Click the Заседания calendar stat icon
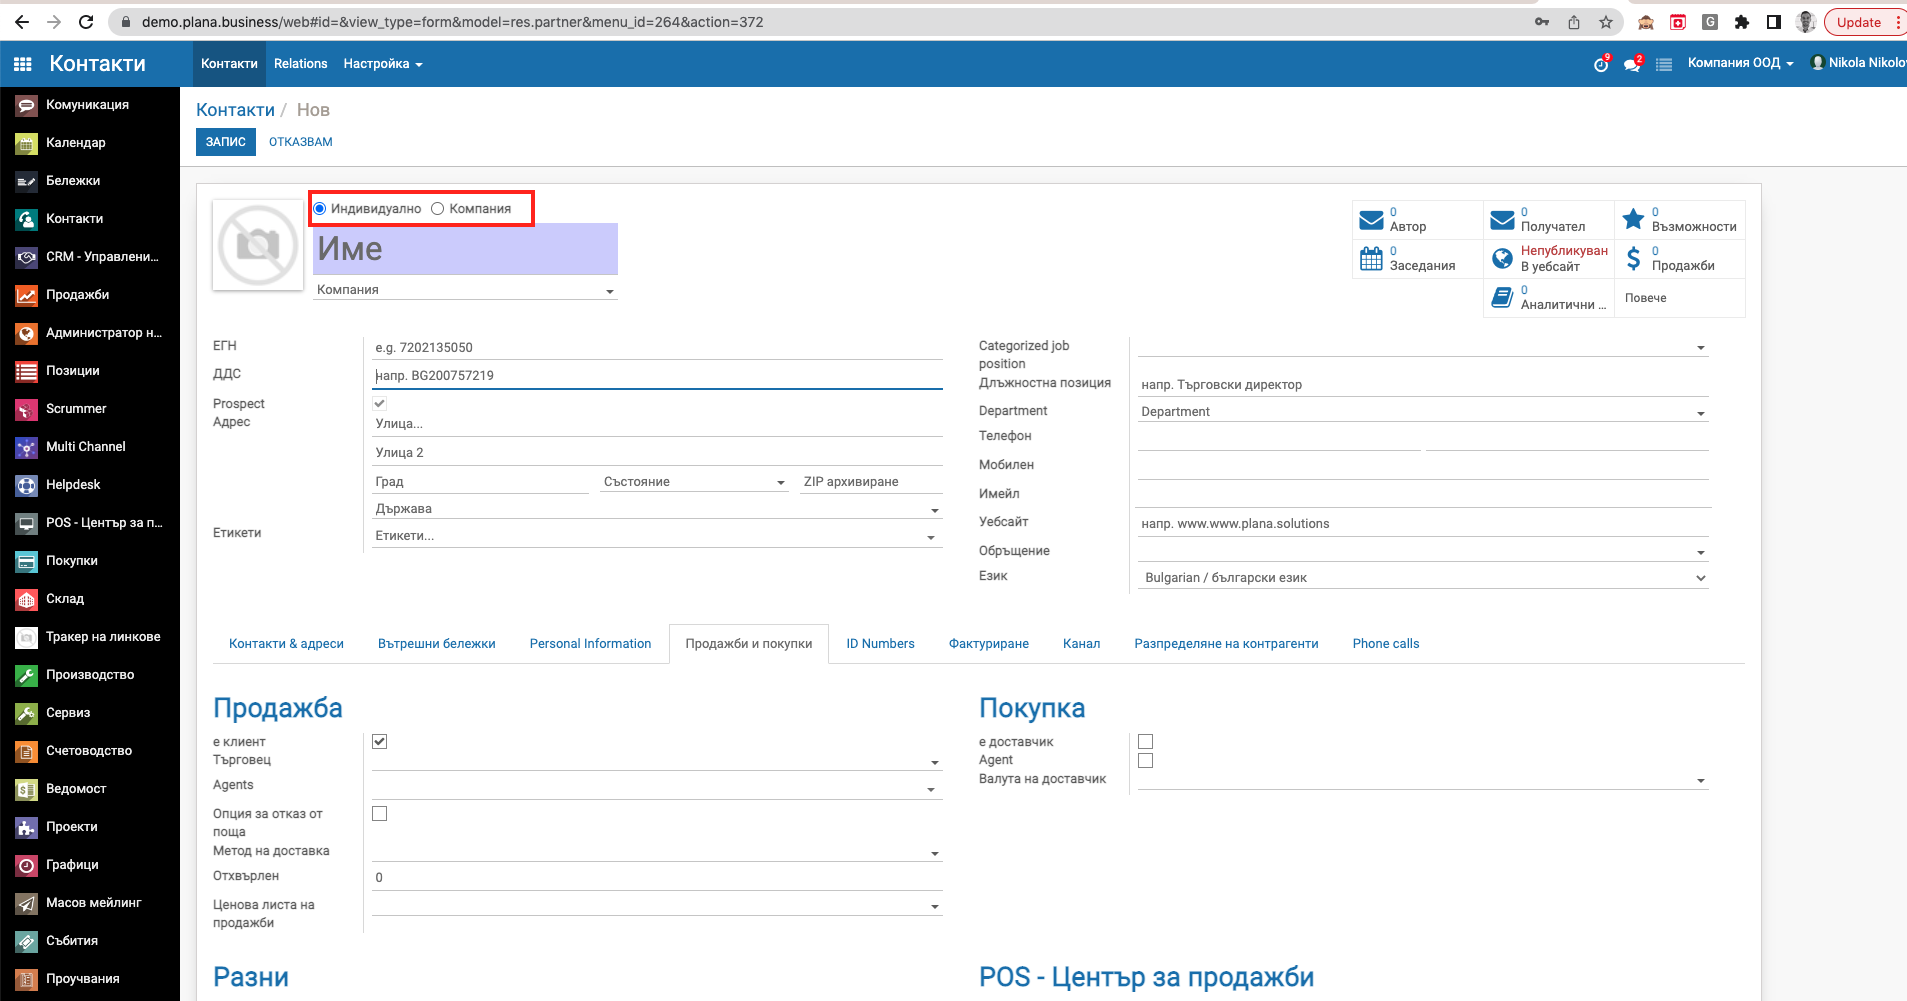1907x1001 pixels. point(1371,258)
